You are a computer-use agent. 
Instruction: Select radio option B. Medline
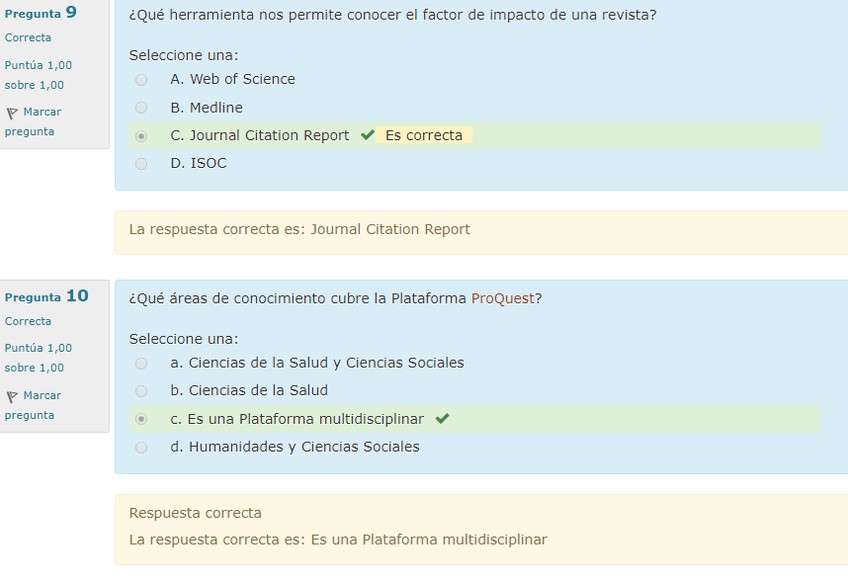(141, 108)
